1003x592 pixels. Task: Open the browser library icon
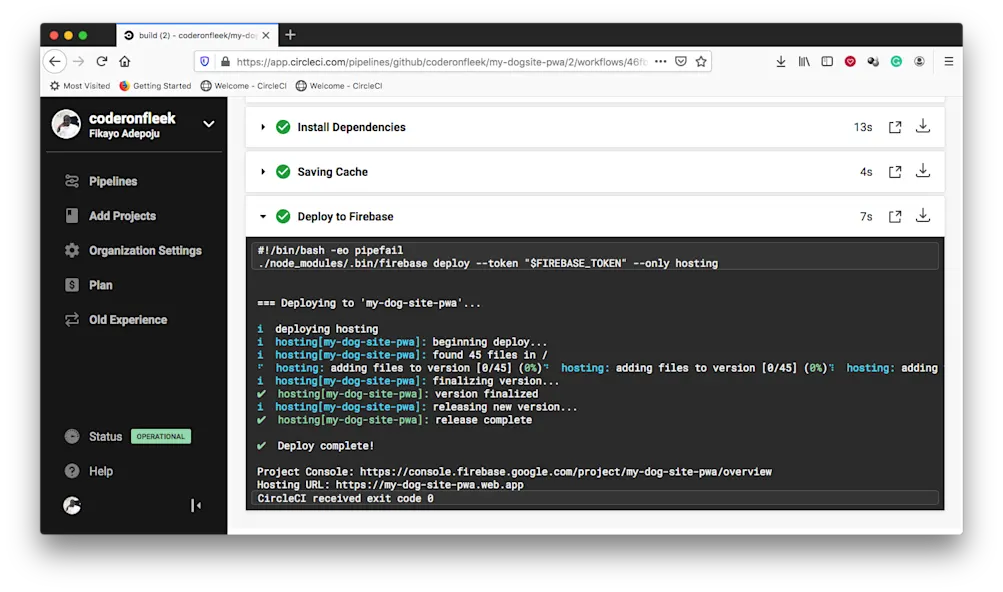(x=804, y=61)
